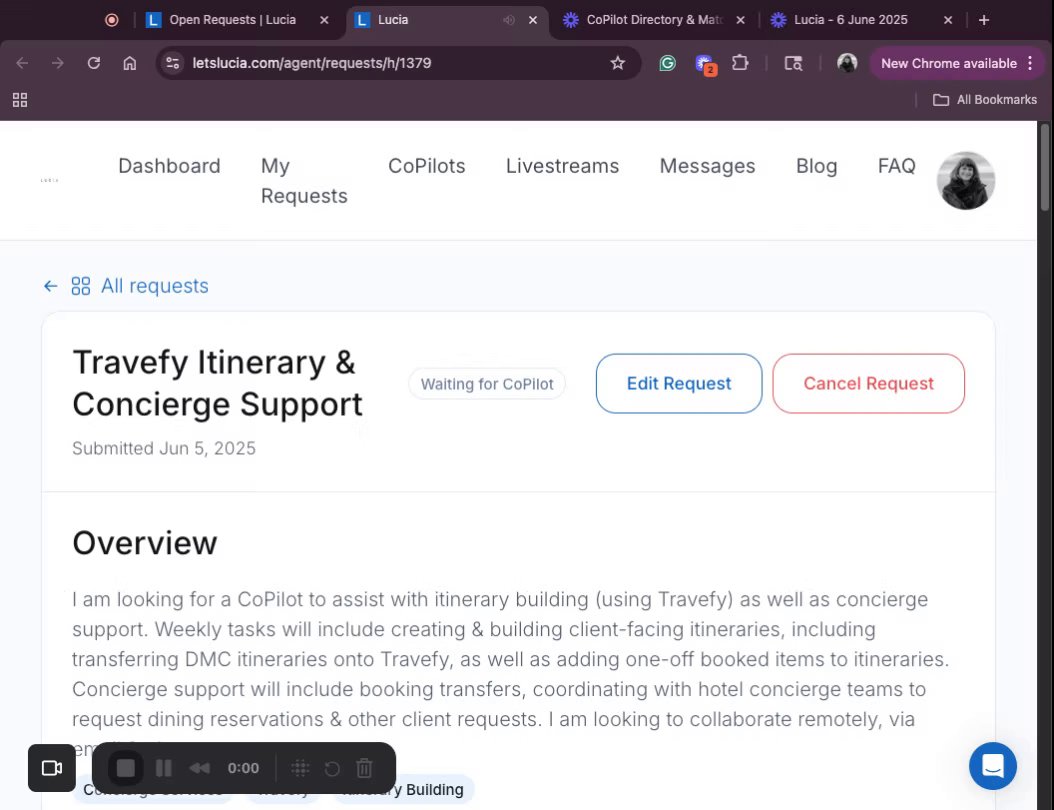The width and height of the screenshot is (1054, 810).
Task: Click Cancel Request button
Action: click(868, 384)
